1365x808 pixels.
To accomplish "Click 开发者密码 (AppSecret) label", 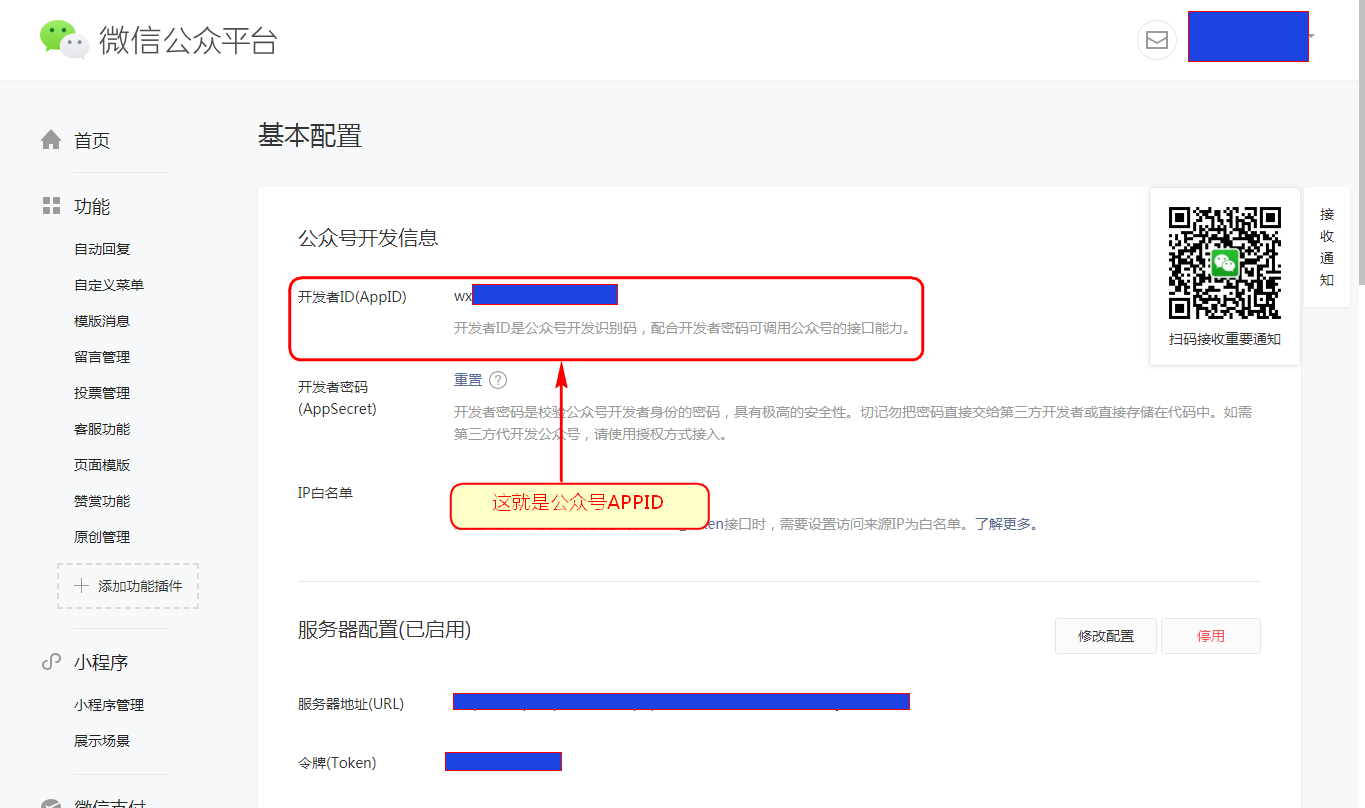I will pyautogui.click(x=338, y=398).
